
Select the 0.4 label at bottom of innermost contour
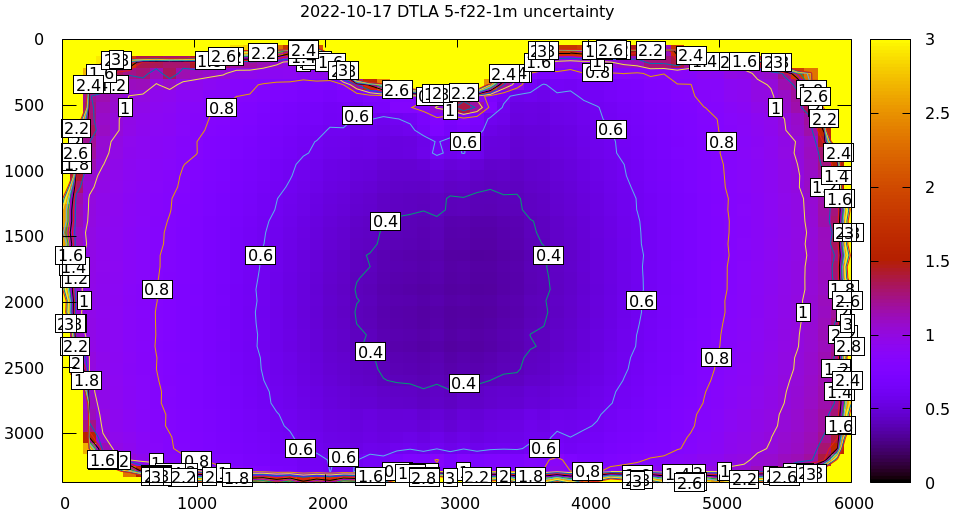click(463, 383)
